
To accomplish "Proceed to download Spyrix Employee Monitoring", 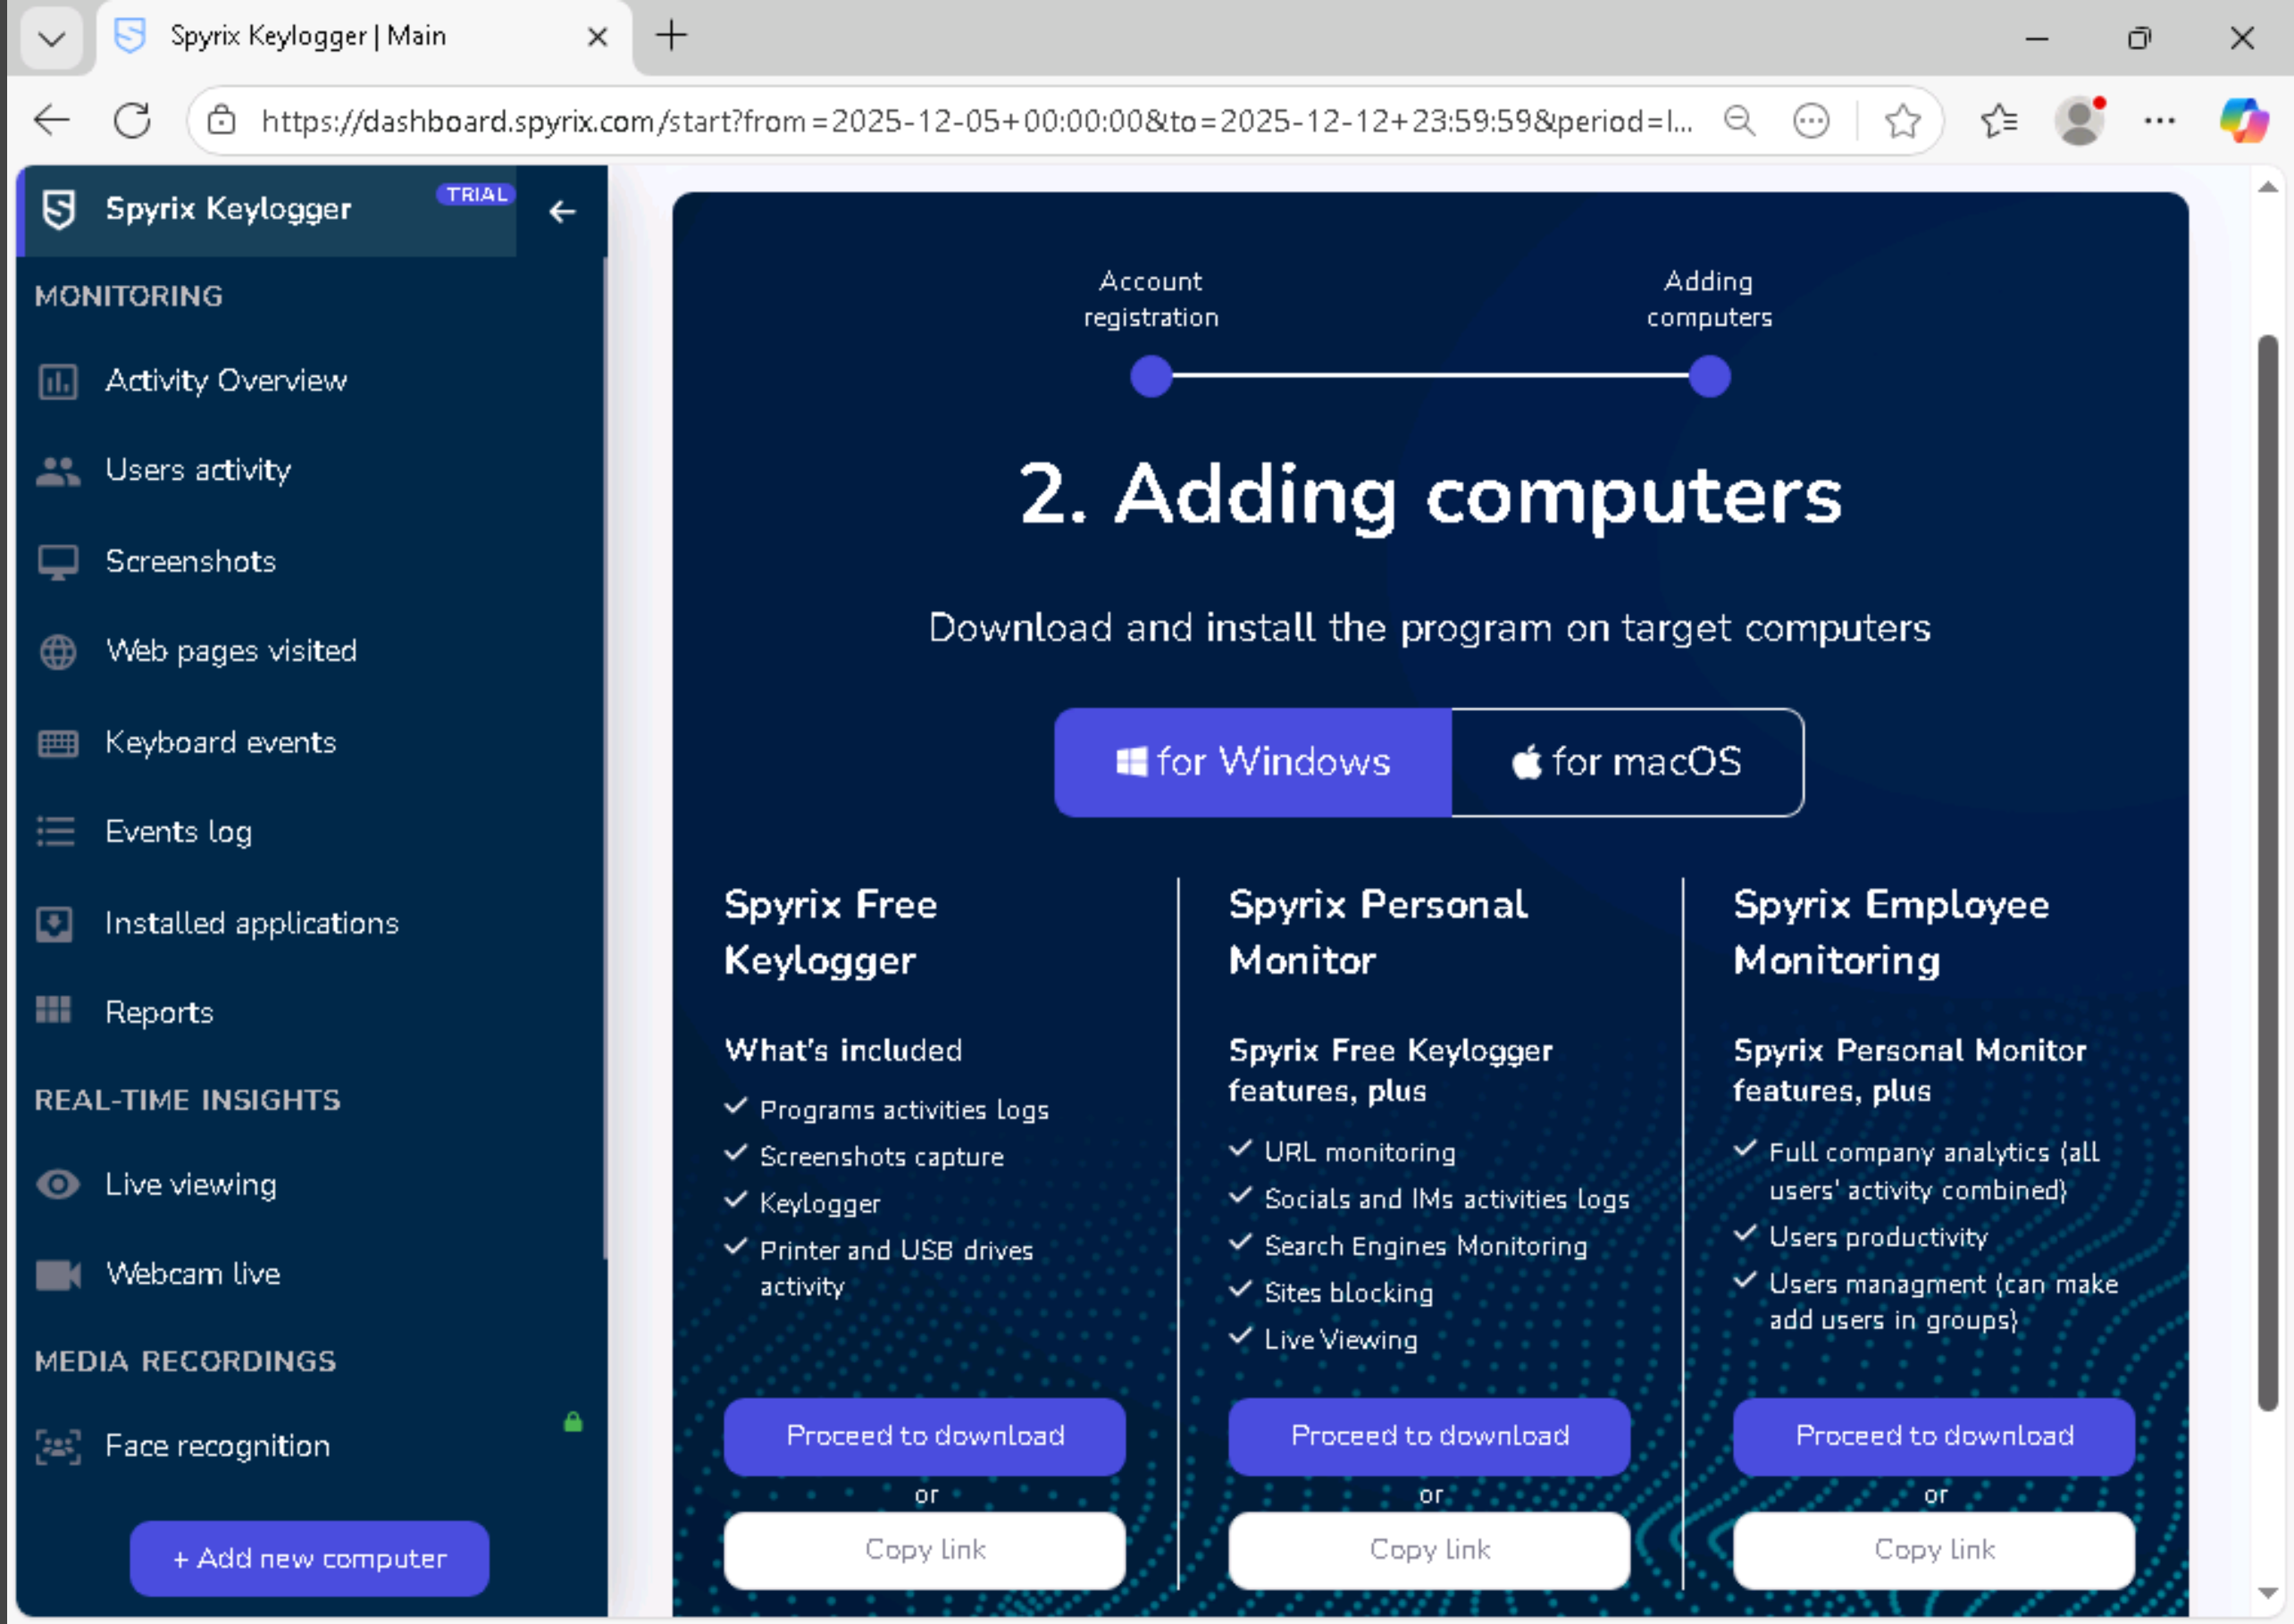I will 1934,1436.
